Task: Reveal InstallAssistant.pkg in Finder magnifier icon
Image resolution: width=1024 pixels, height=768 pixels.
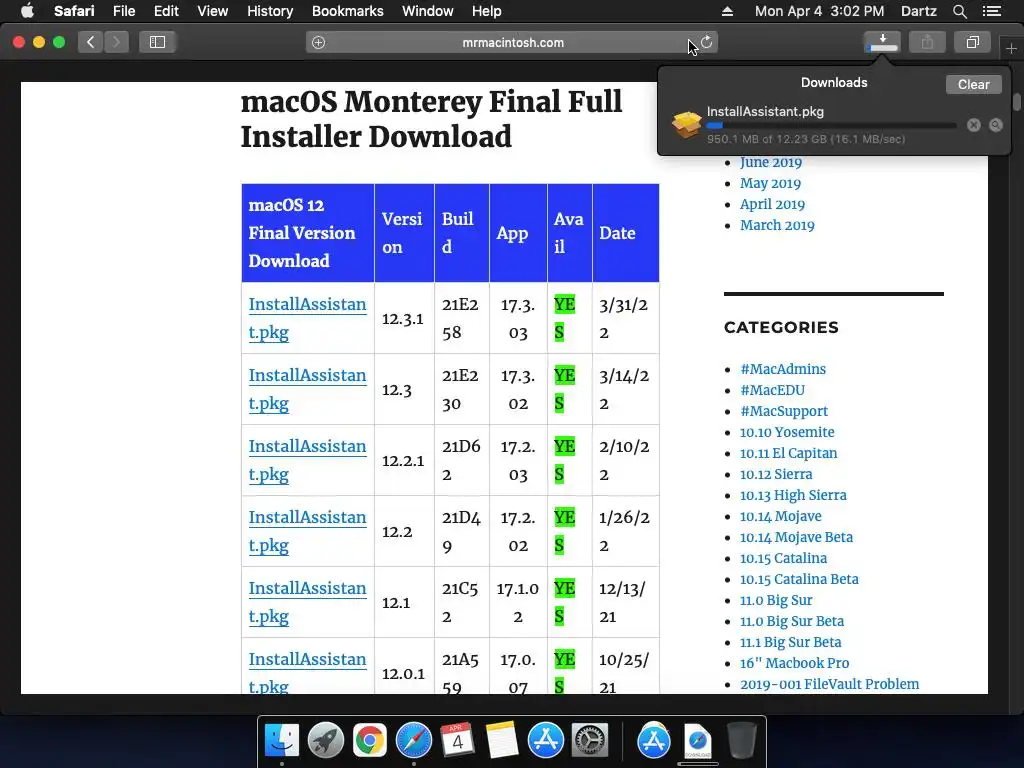Action: coord(996,125)
